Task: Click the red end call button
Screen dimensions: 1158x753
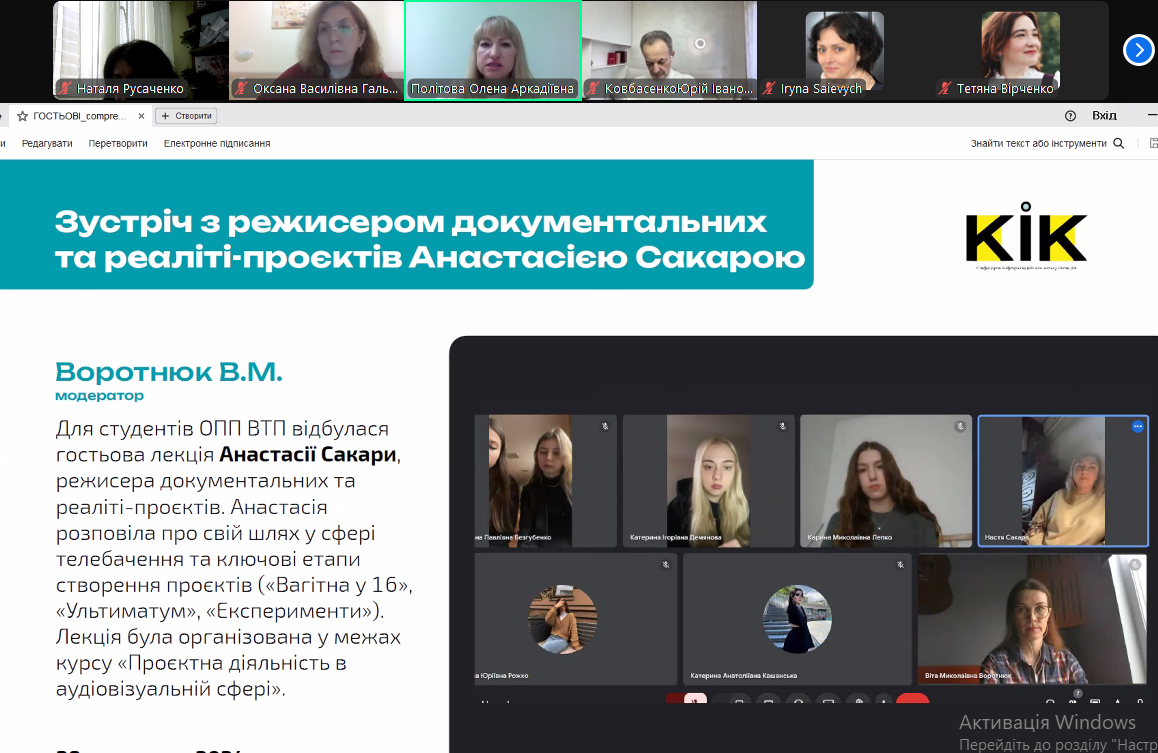Action: [911, 702]
